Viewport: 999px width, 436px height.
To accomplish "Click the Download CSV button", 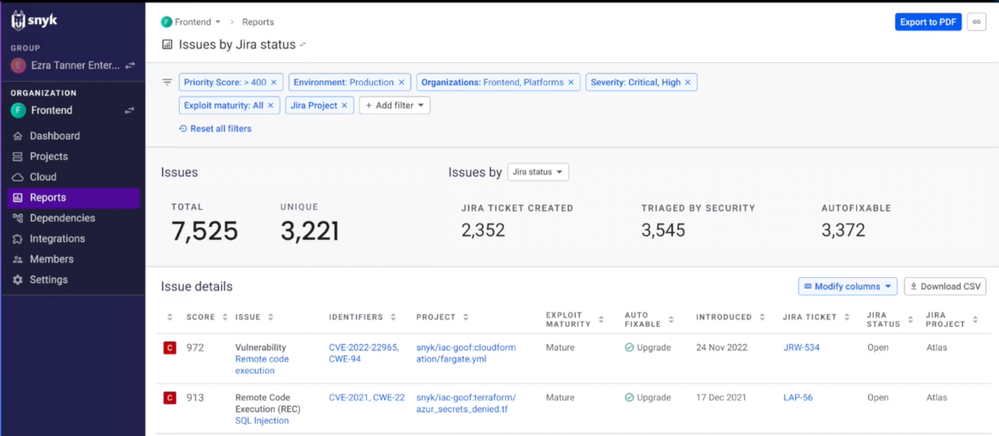I will pos(945,286).
